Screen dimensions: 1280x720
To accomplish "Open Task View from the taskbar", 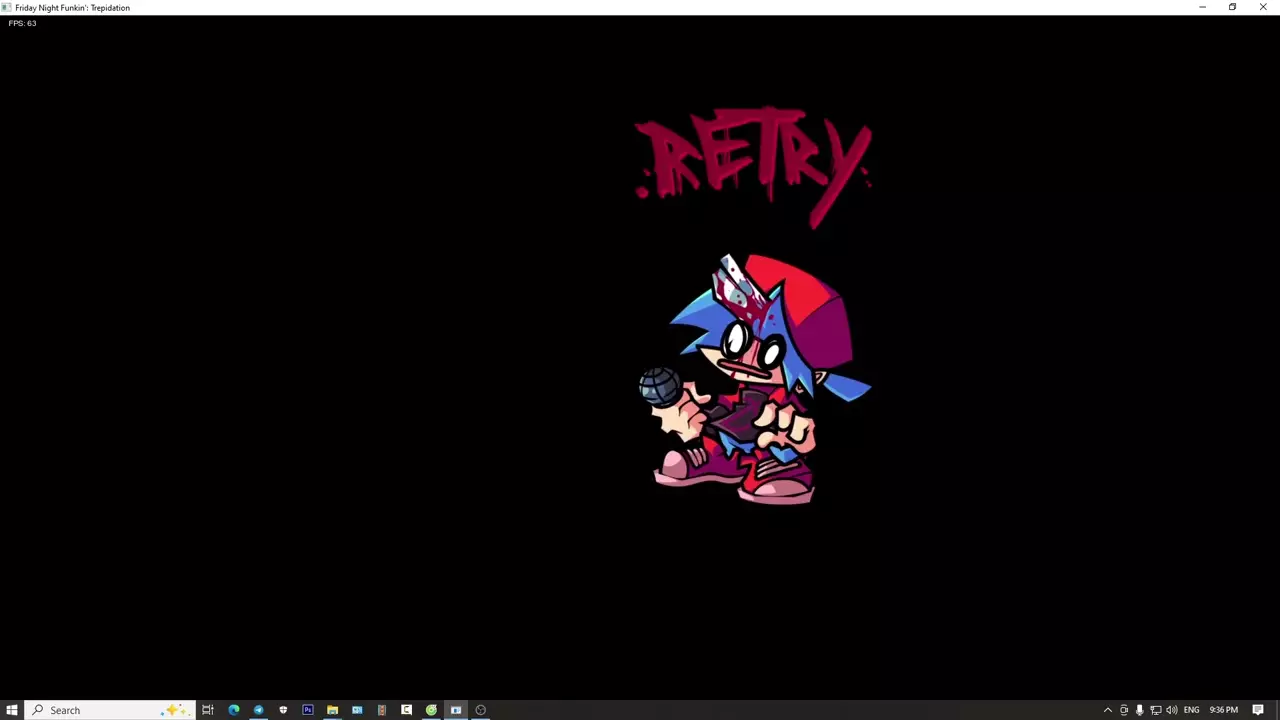I will [x=208, y=710].
